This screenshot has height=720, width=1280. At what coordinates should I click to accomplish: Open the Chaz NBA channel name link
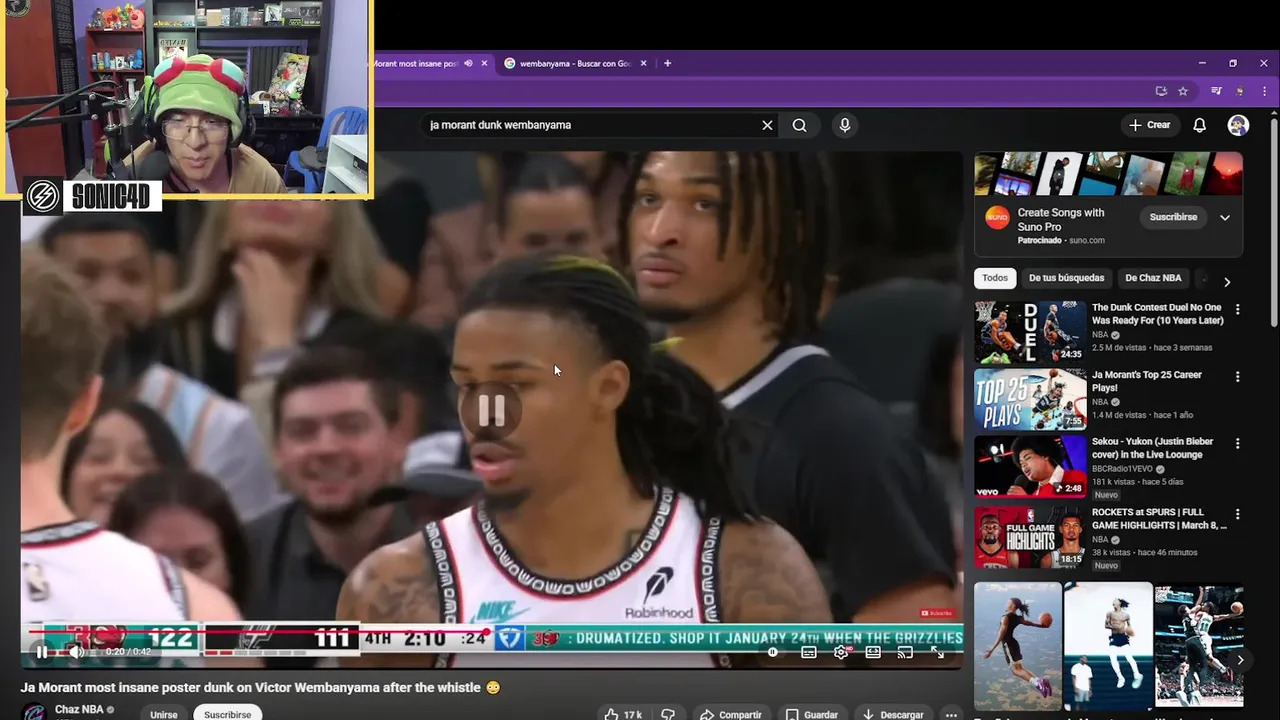tap(79, 709)
